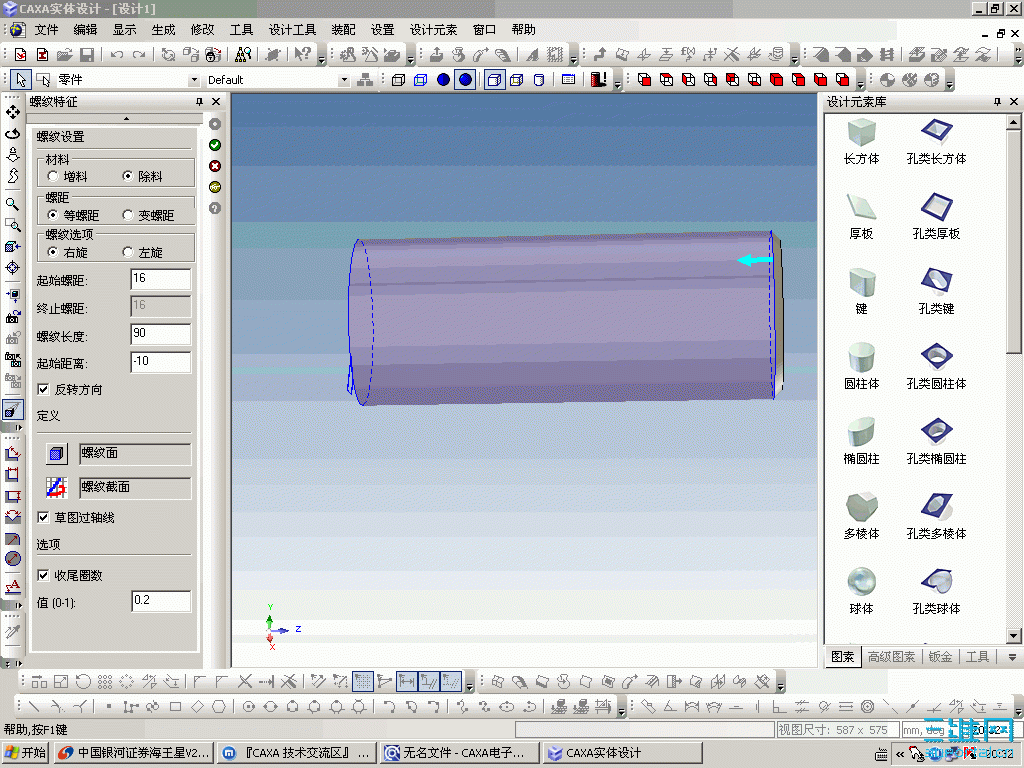This screenshot has height=768, width=1024.
Task: Select the 变螺距 variable pitch radio
Action: point(128,215)
